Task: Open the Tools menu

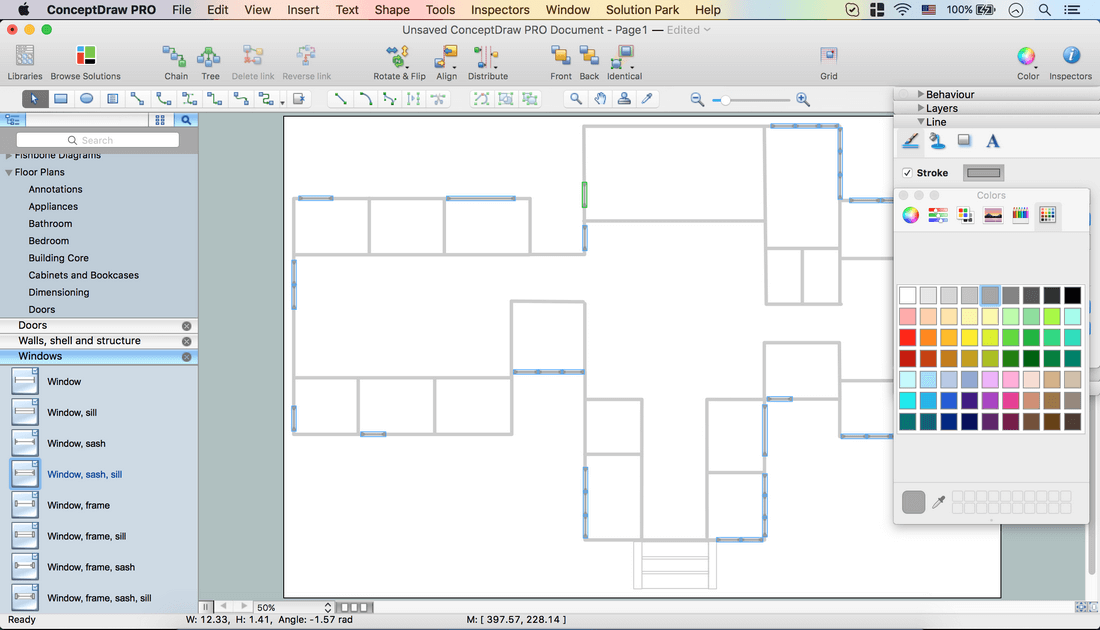Action: [440, 10]
